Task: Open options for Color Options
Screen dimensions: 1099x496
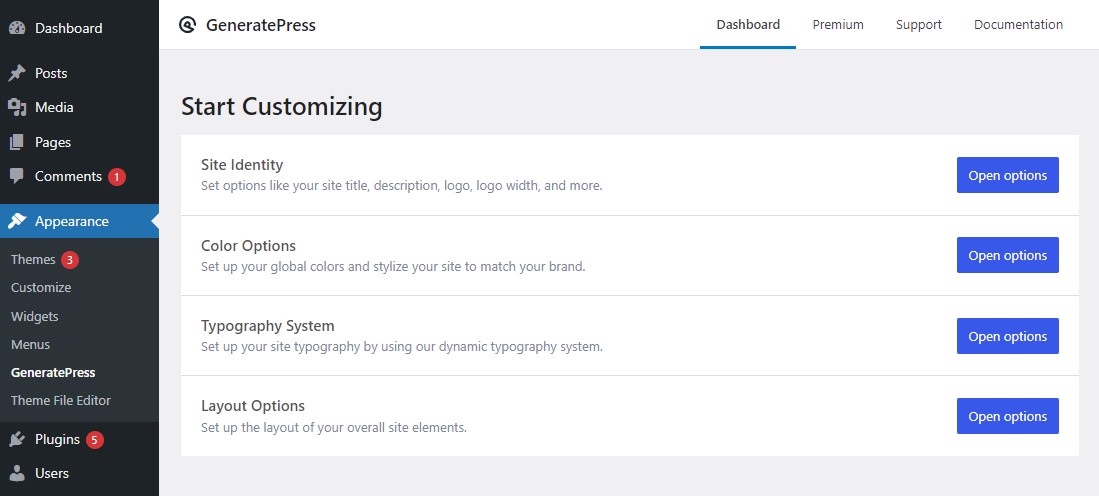Action: coord(1007,255)
